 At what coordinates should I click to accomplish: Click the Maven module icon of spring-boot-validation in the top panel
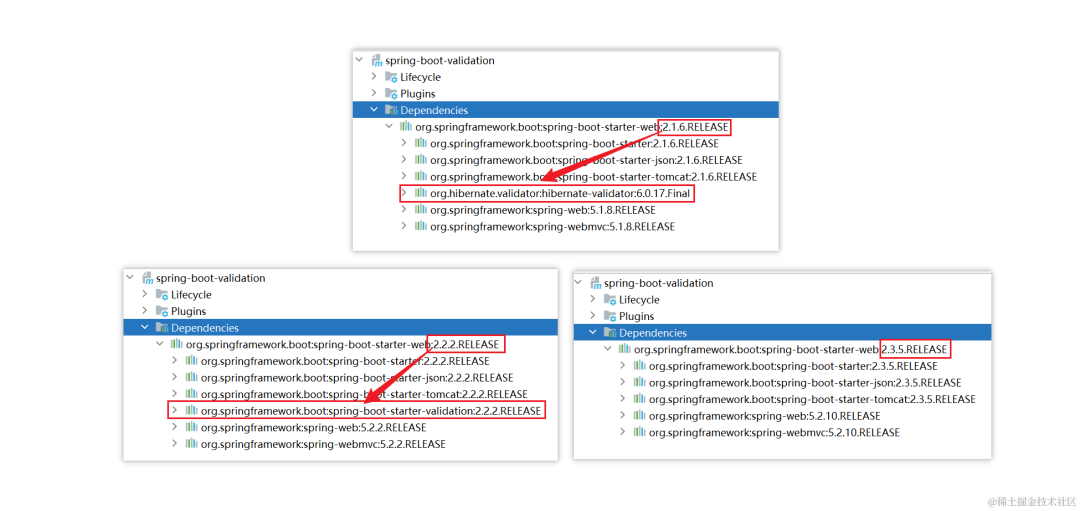point(376,61)
